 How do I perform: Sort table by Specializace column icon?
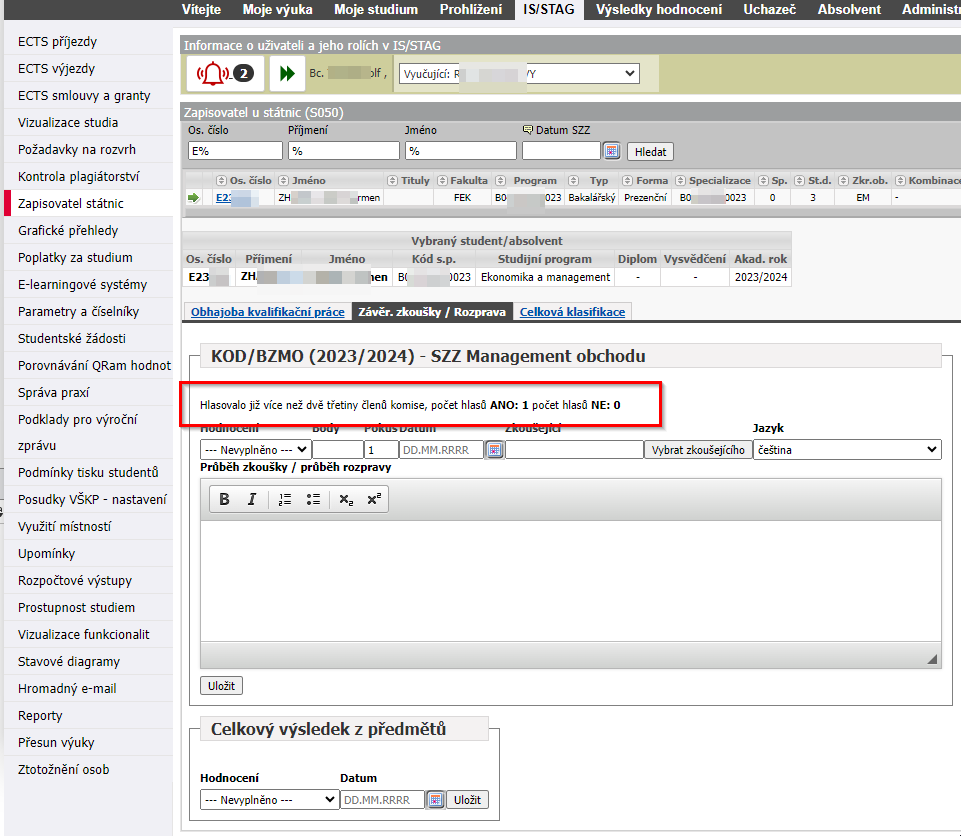click(680, 180)
